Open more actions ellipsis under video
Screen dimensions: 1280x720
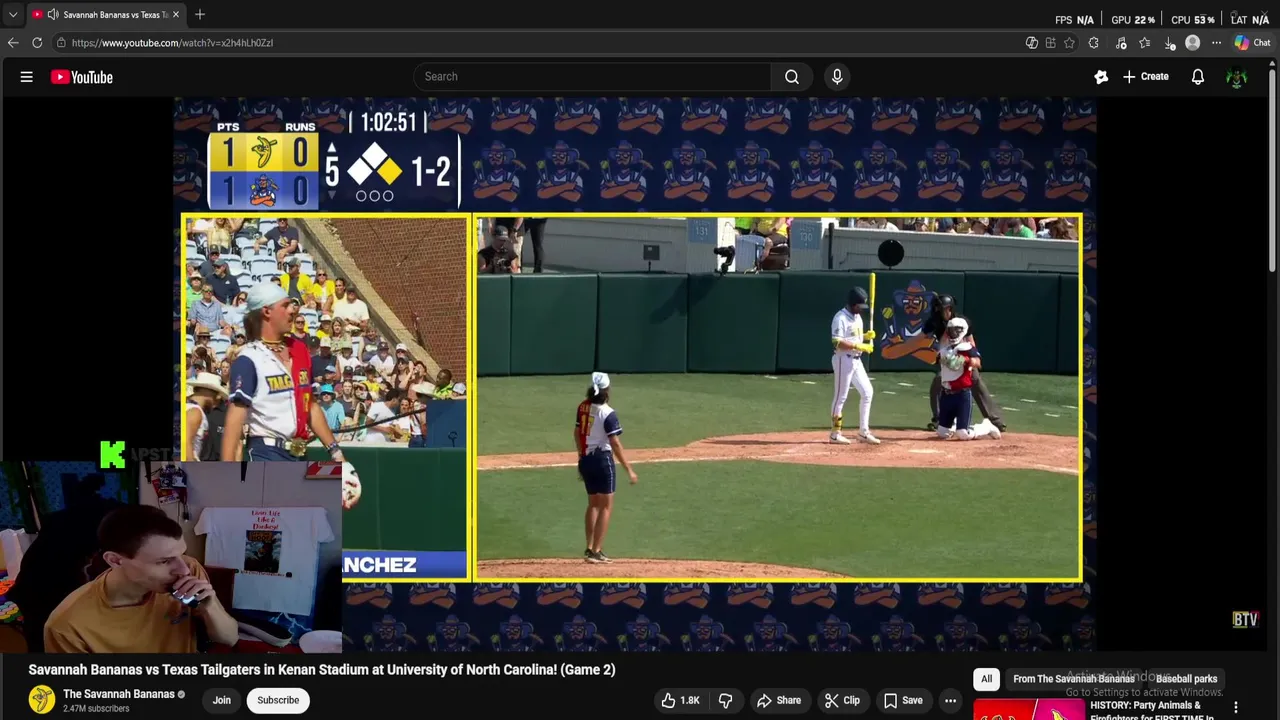tap(950, 700)
